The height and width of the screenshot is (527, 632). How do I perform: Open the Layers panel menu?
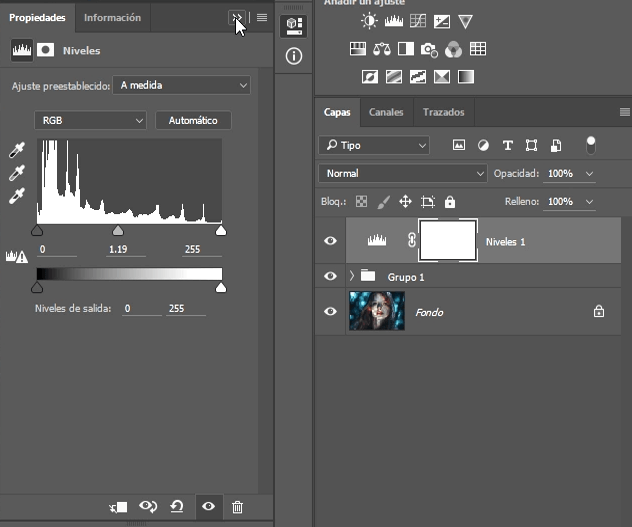coord(625,112)
